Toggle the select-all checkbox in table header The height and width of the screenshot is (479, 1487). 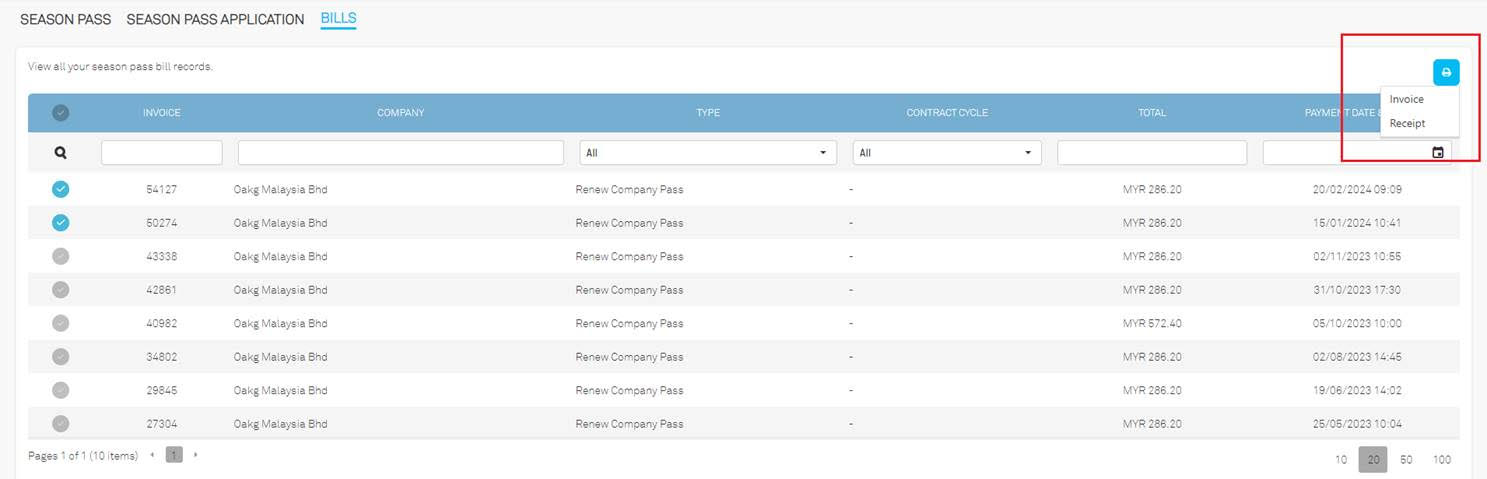click(x=60, y=113)
